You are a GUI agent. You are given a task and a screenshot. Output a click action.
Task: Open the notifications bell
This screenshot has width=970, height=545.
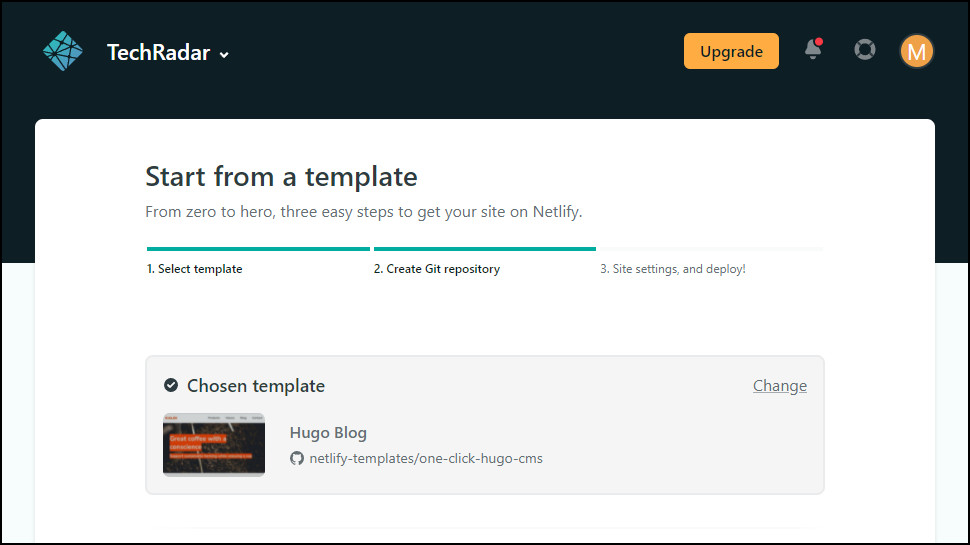point(813,49)
